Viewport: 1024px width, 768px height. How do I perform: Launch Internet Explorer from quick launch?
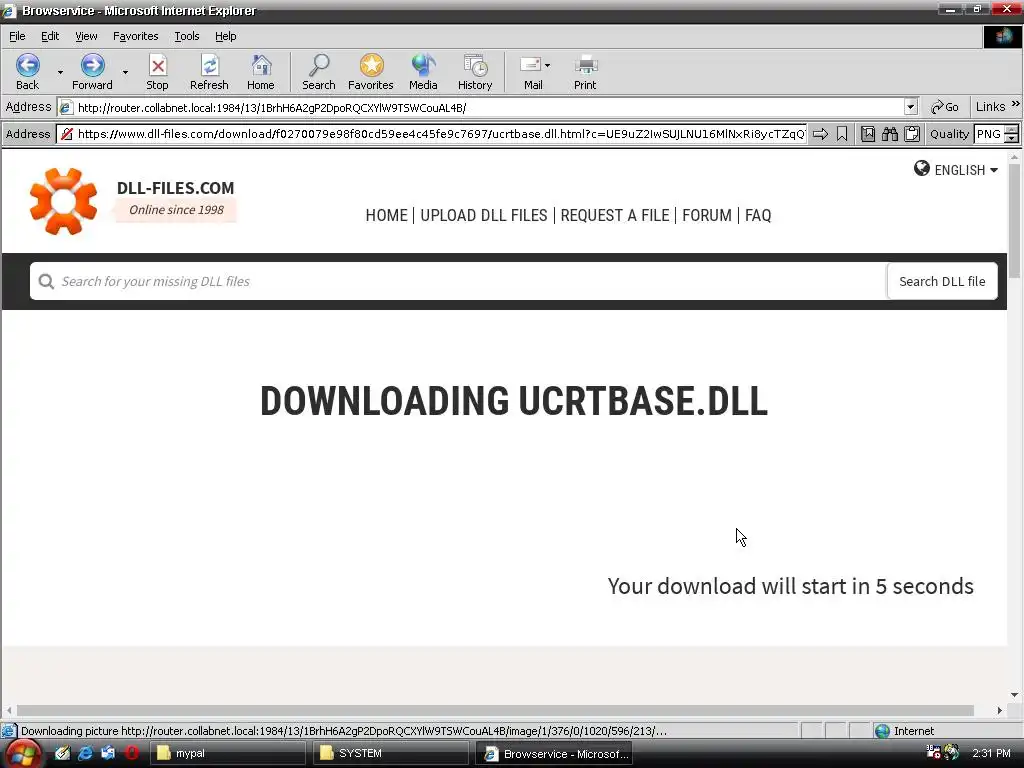coord(86,753)
